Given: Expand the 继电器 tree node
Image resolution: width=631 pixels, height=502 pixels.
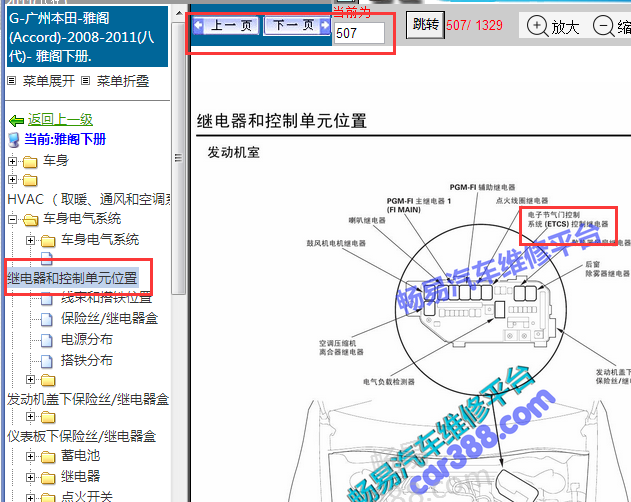Looking at the screenshot, I should 30,477.
